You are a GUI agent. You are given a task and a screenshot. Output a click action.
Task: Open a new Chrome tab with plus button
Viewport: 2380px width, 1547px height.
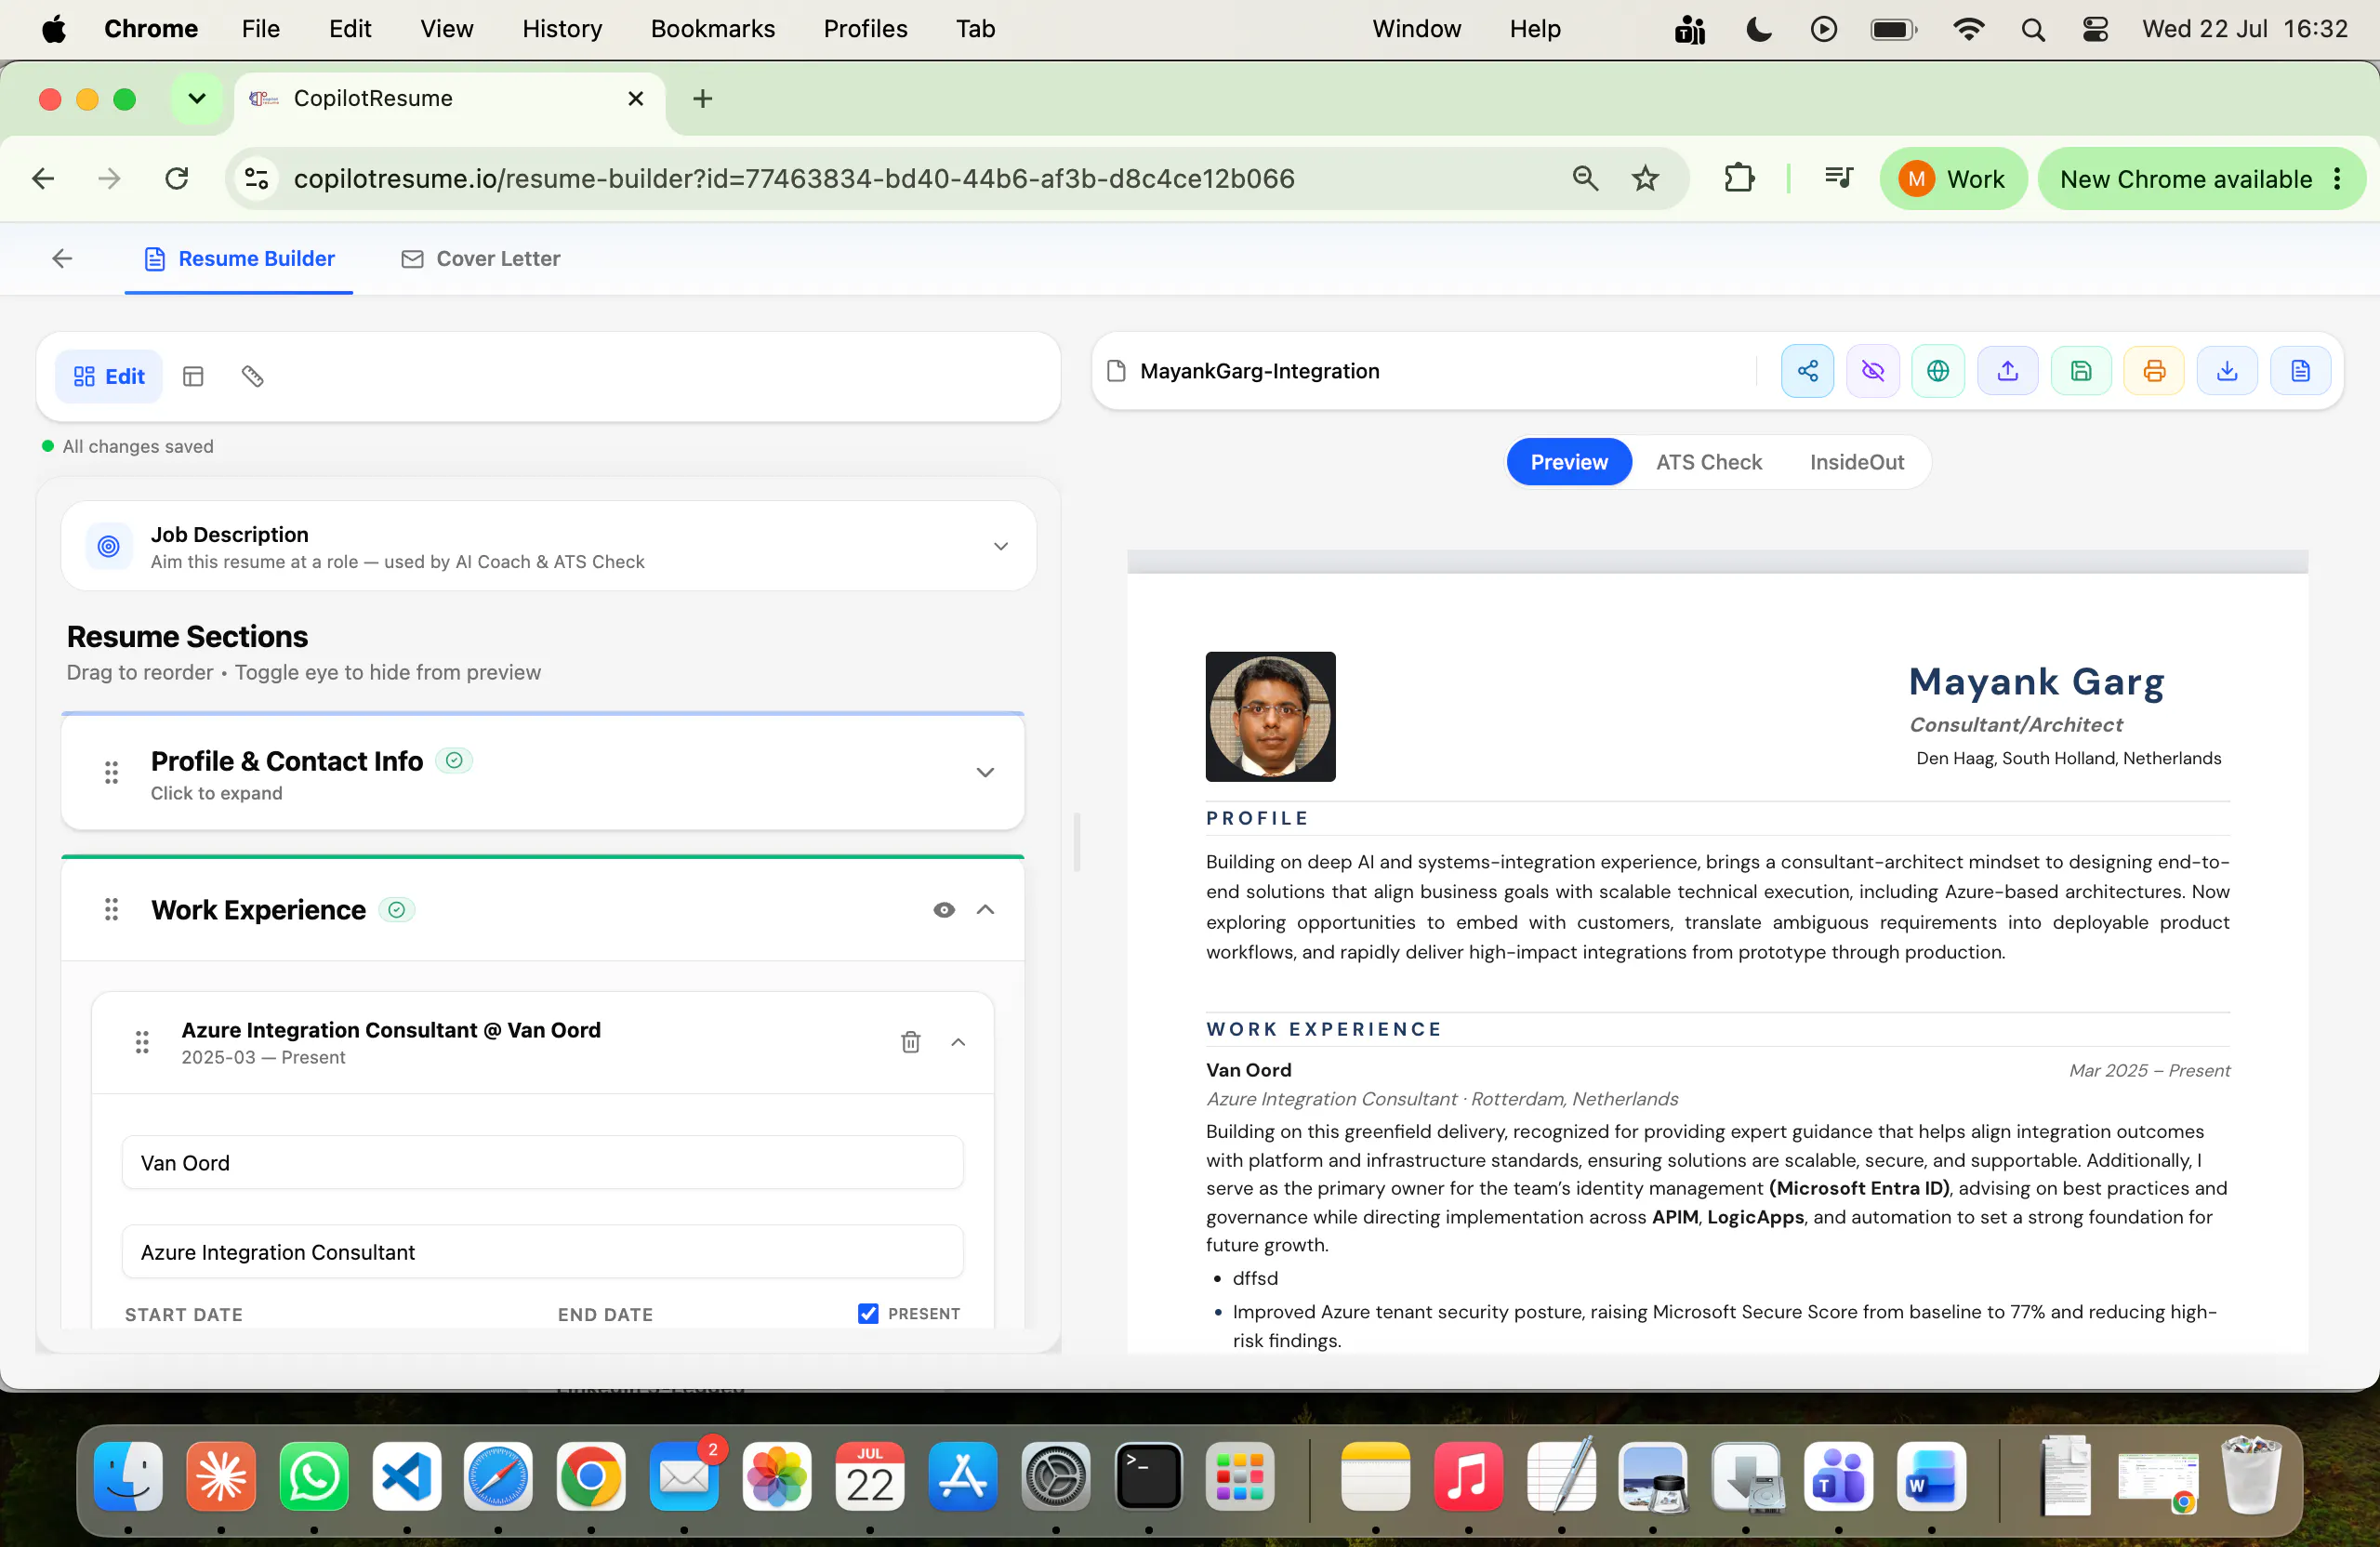click(703, 98)
